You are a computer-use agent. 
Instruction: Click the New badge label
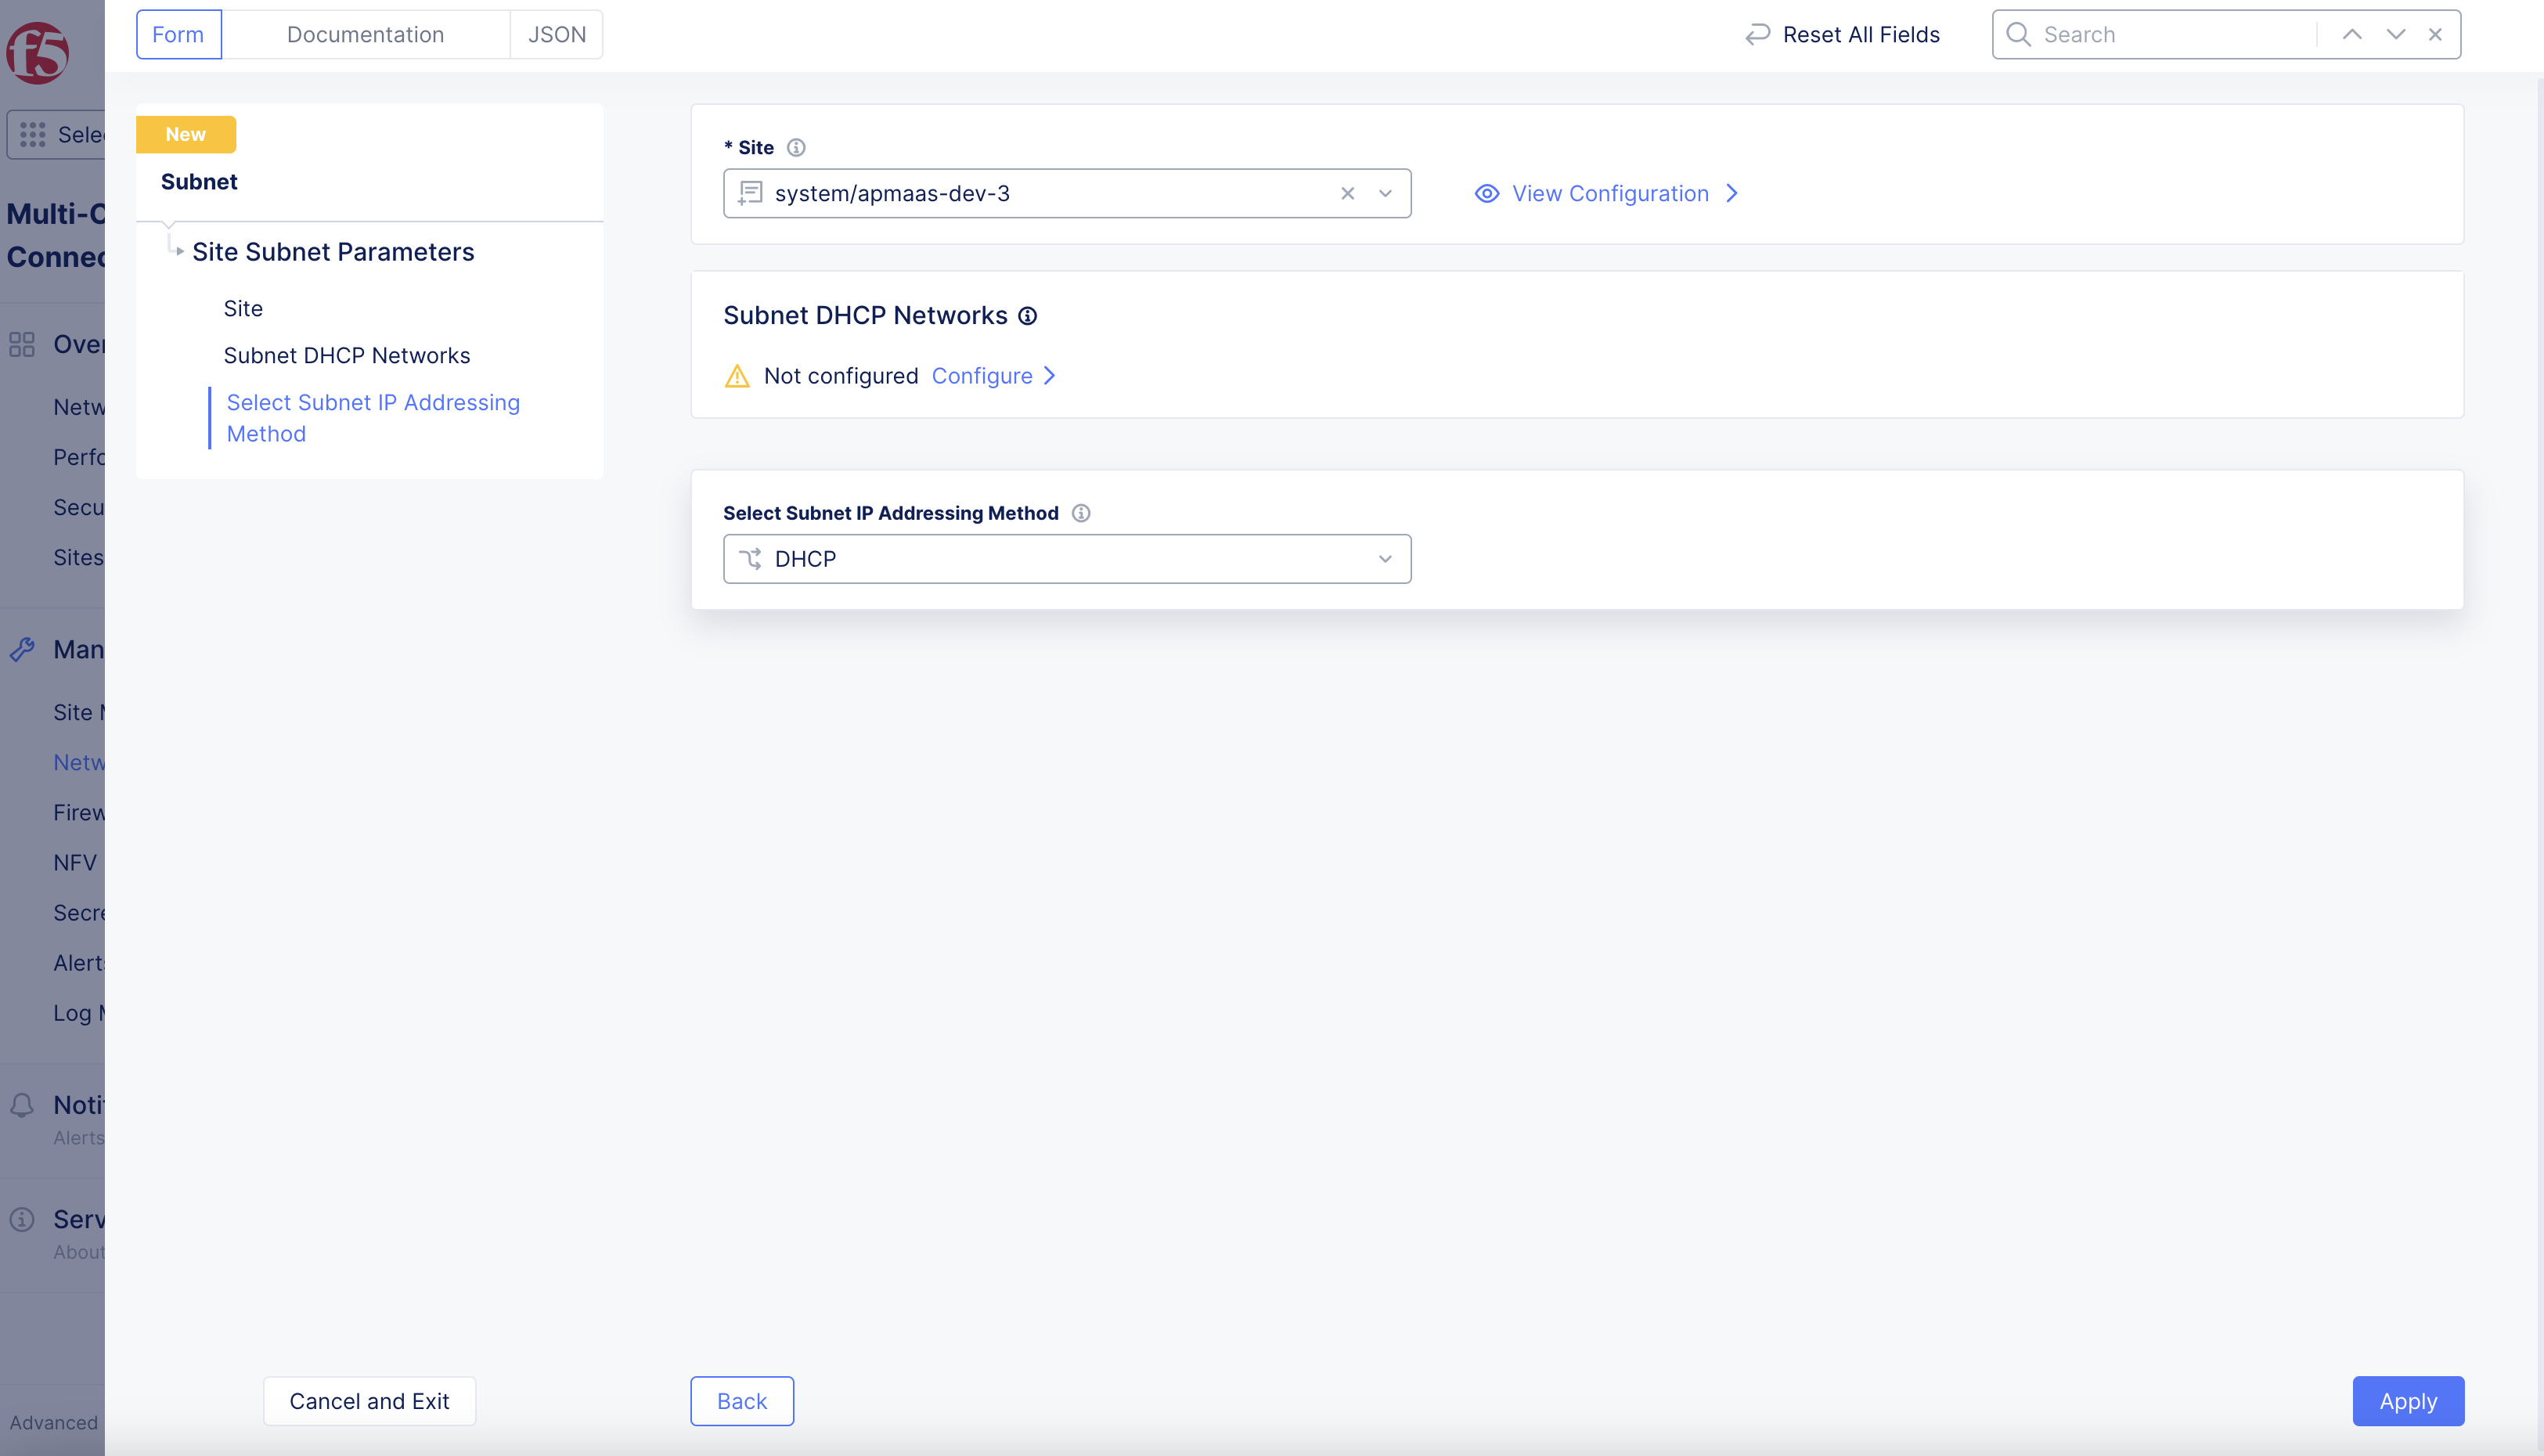186,134
